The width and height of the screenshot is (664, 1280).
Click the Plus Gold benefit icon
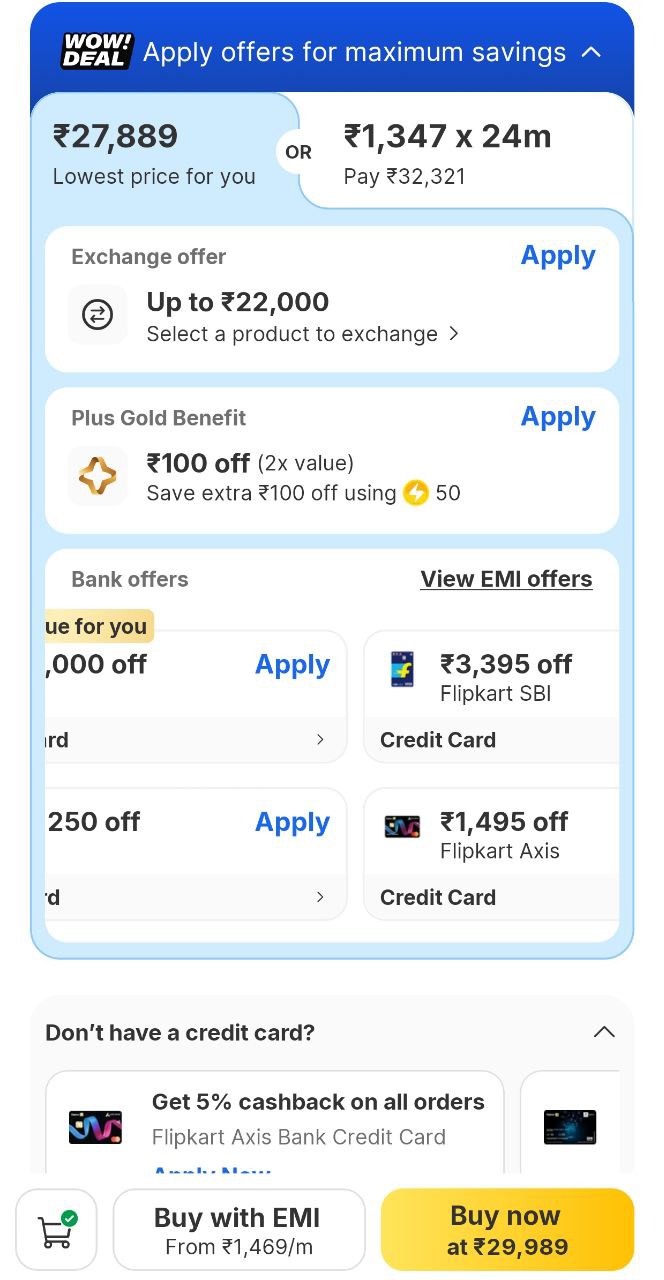[97, 476]
